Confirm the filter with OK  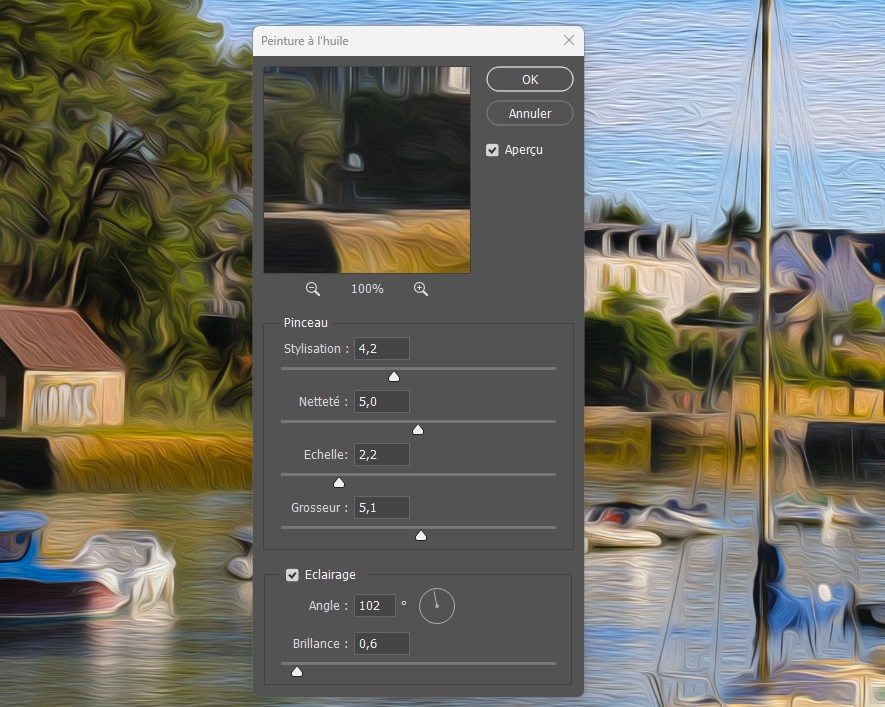(x=530, y=79)
